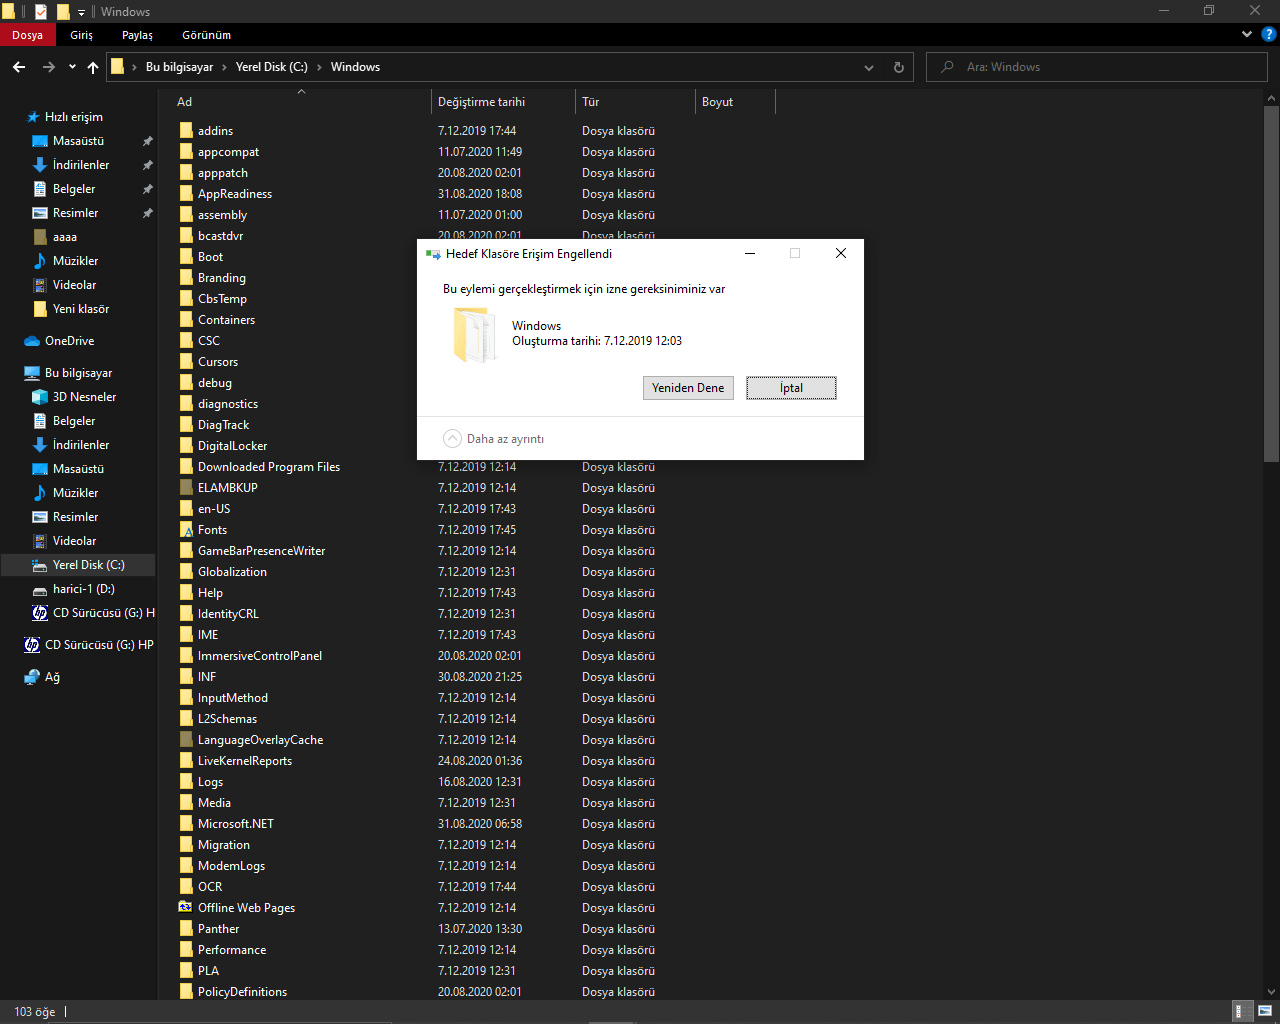Select the addins folder name

click(x=215, y=131)
